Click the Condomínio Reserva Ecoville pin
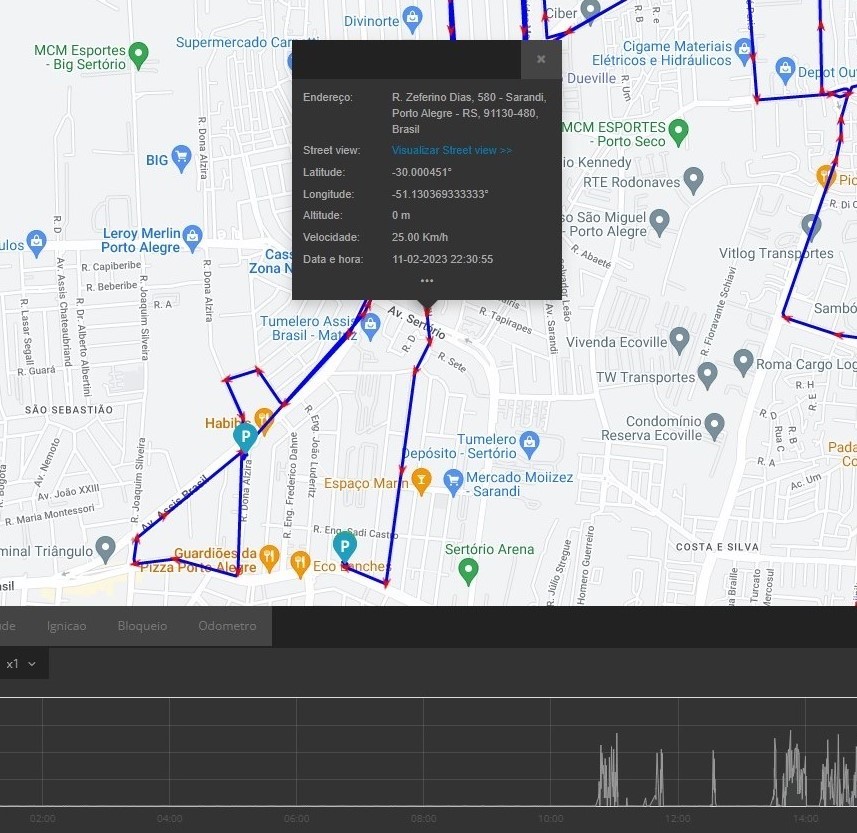The image size is (857, 833). (x=714, y=426)
